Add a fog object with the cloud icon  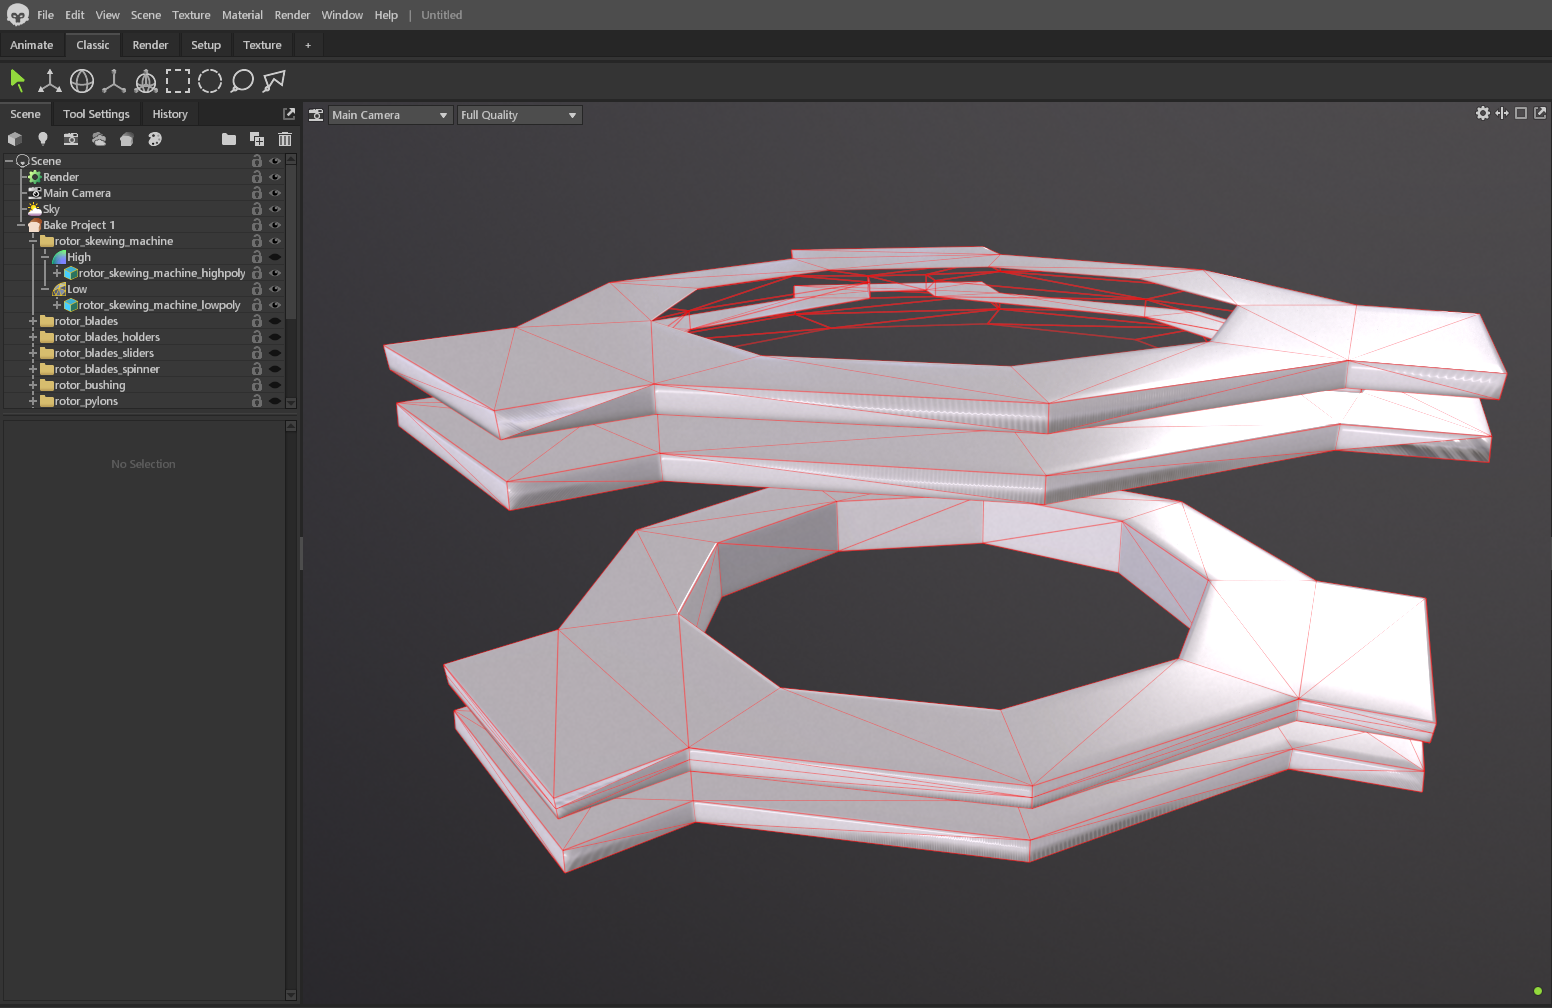[x=99, y=139]
